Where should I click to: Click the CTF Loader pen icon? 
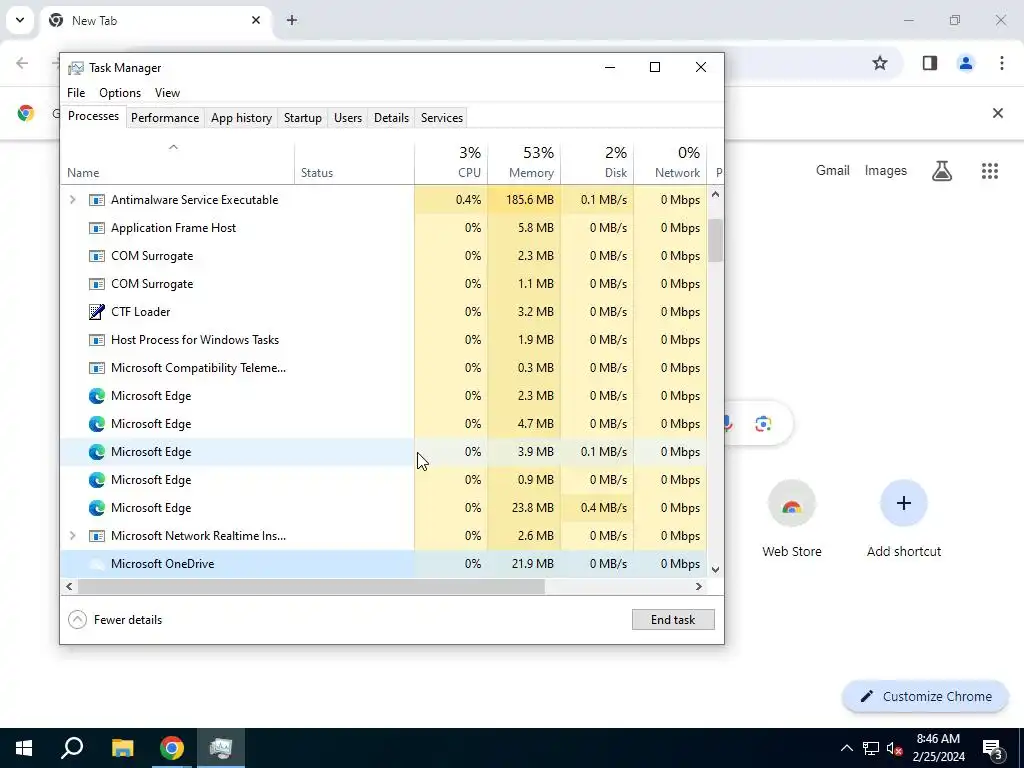click(97, 312)
